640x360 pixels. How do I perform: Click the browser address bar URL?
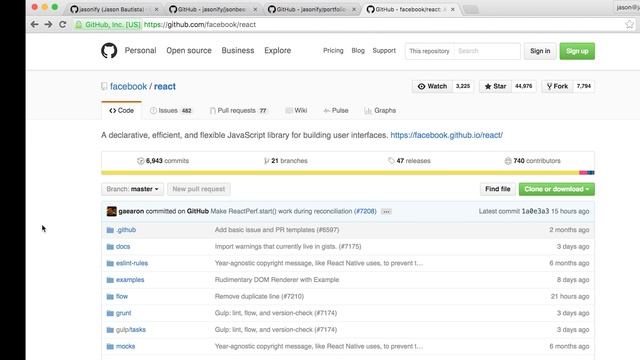tap(200, 24)
